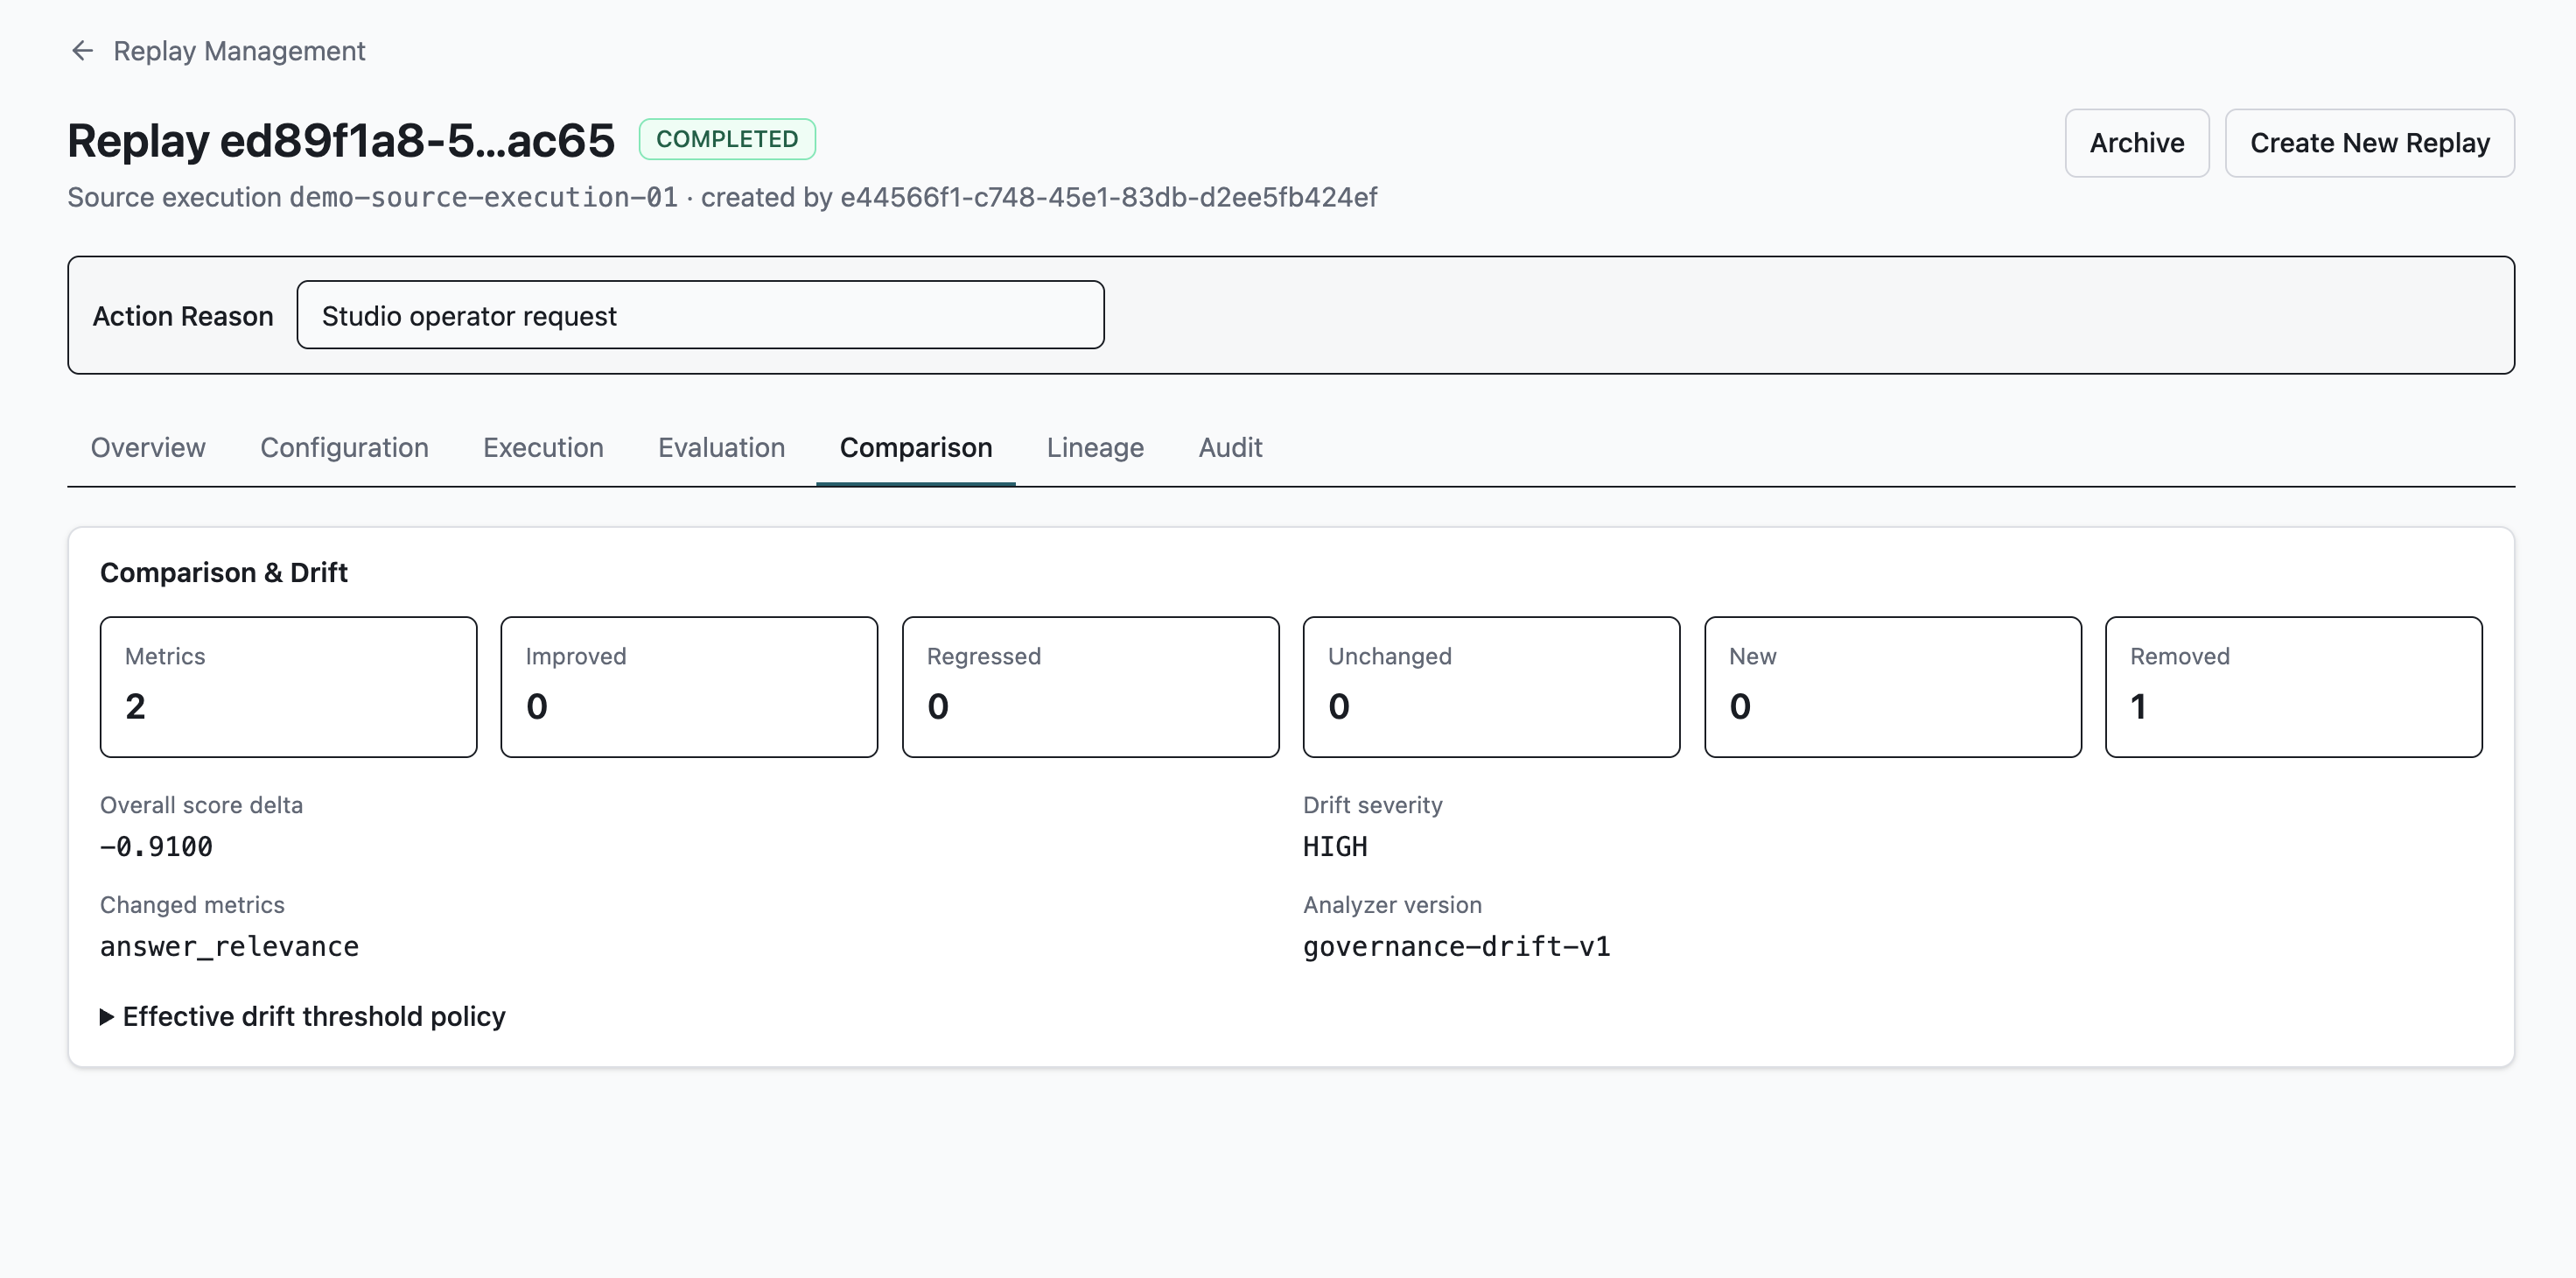
Task: Click the Analyzer version label
Action: tap(1392, 905)
